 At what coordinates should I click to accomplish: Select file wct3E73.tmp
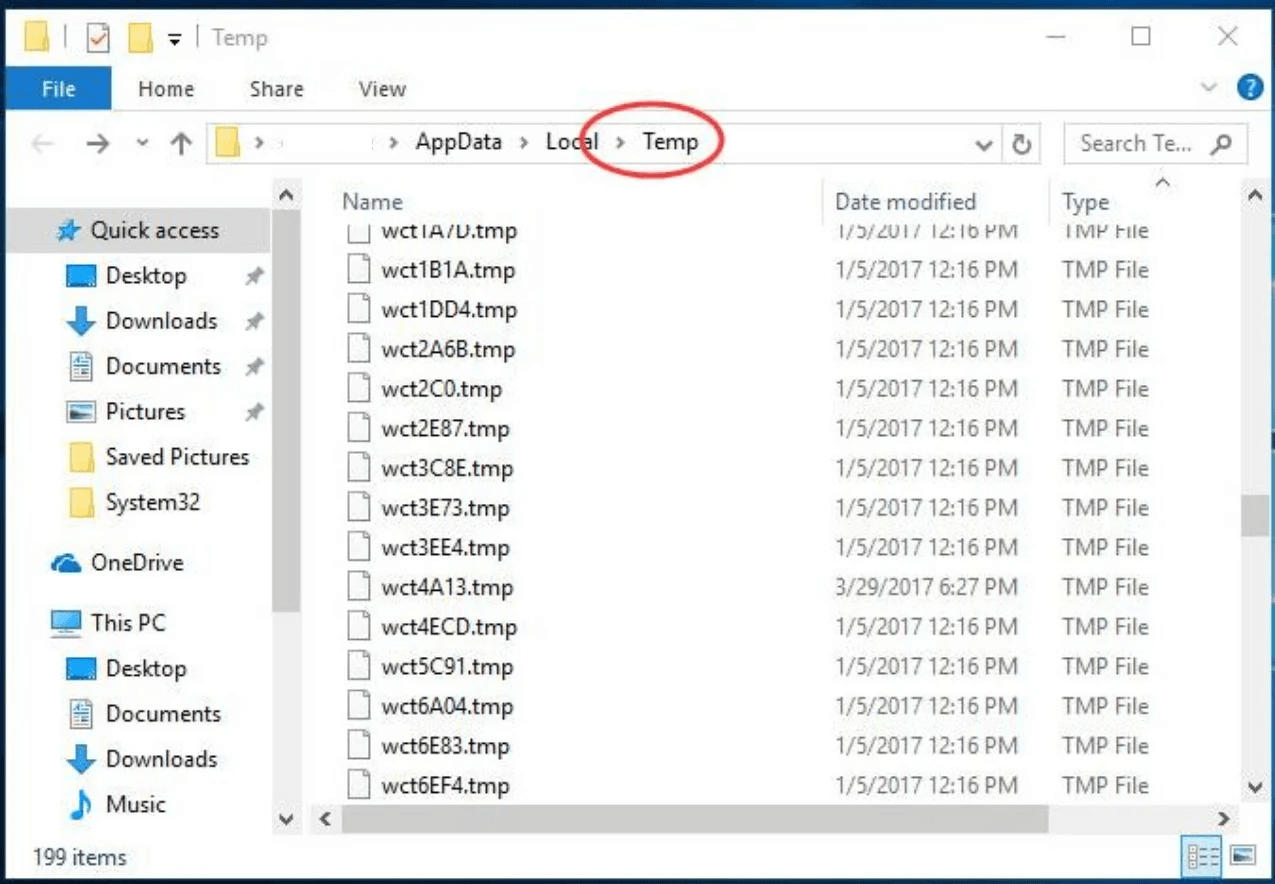tap(445, 508)
